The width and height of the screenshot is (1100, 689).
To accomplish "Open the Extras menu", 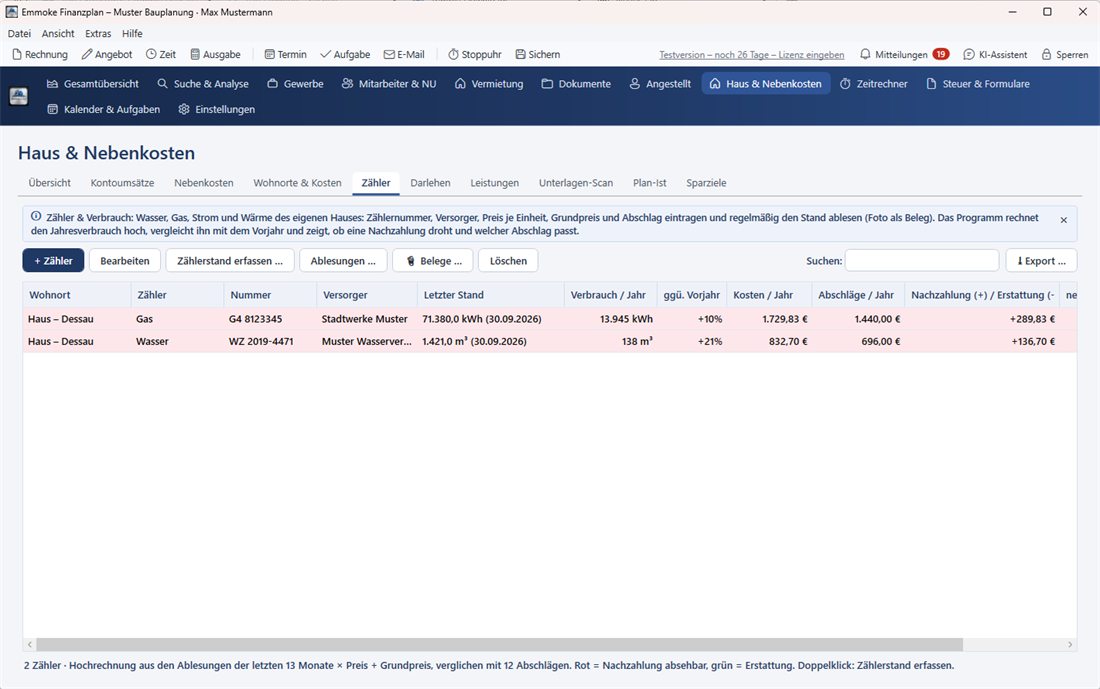I will [98, 33].
